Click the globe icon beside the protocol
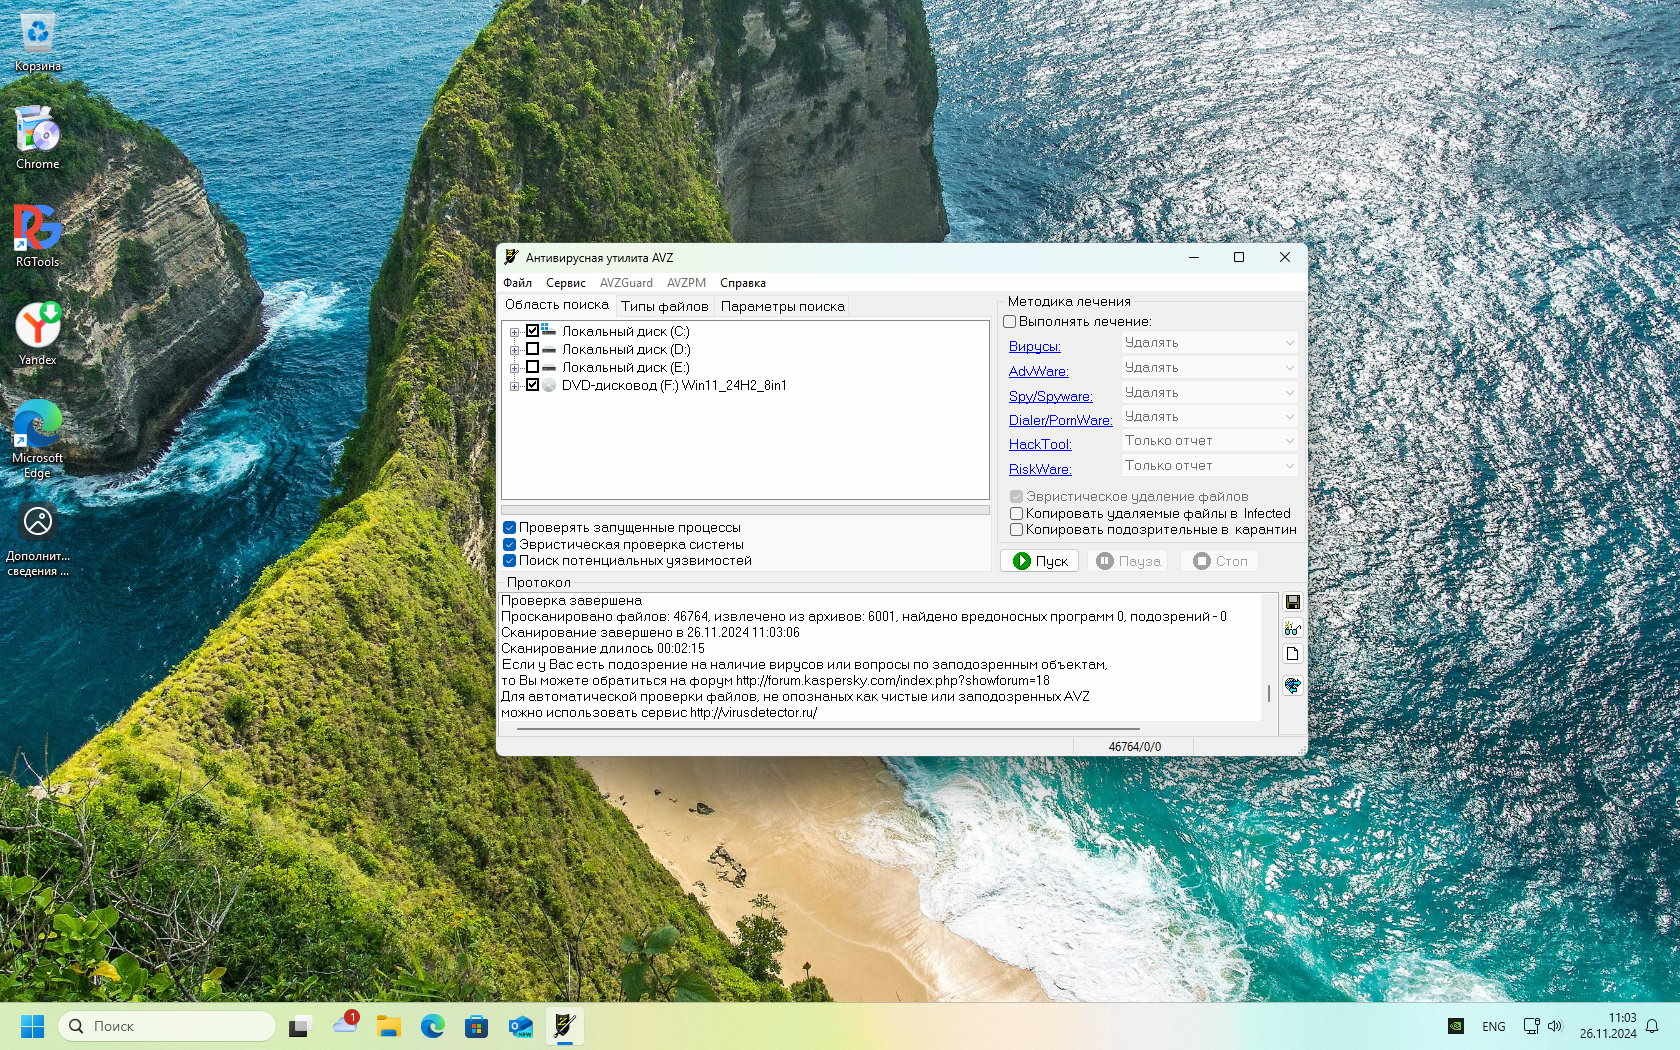Image resolution: width=1680 pixels, height=1050 pixels. pos(1292,686)
